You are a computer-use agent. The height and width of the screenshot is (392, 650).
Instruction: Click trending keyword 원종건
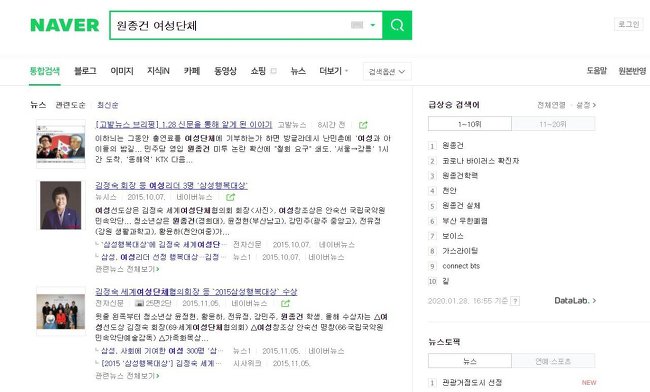[453, 145]
